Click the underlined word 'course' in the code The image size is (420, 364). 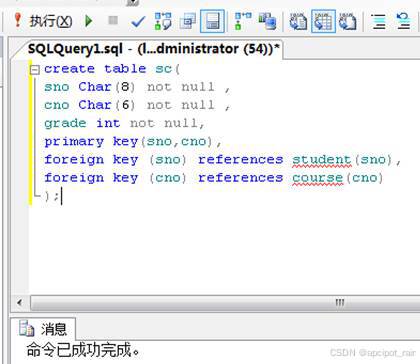coord(317,178)
